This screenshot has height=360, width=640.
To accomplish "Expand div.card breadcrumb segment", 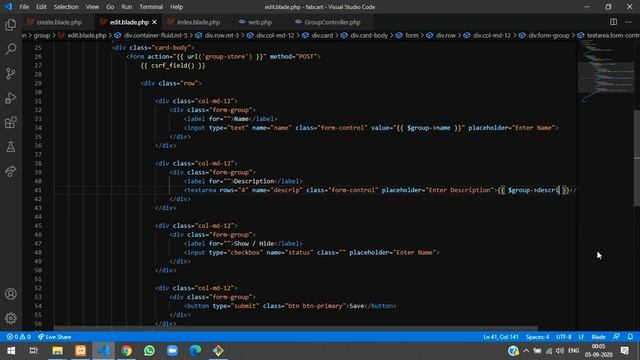I will (x=322, y=36).
